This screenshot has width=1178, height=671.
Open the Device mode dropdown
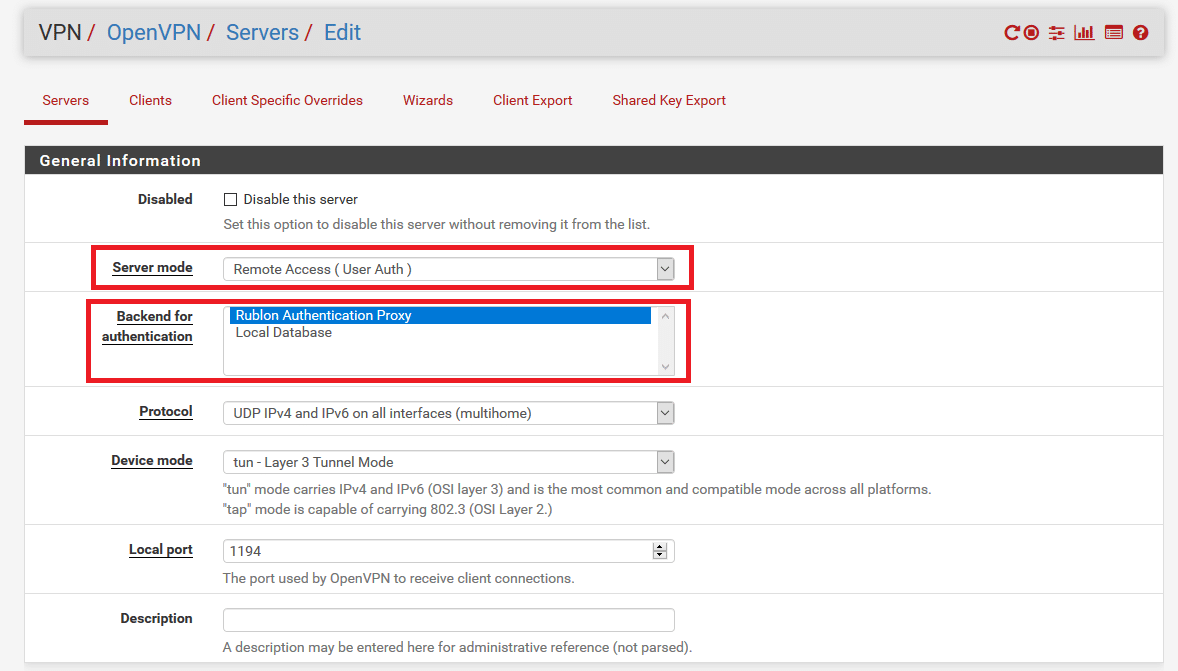448,462
